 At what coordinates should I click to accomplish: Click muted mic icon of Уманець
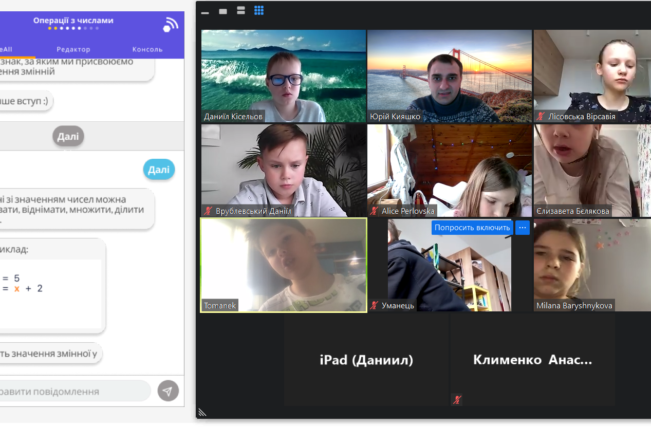(374, 305)
